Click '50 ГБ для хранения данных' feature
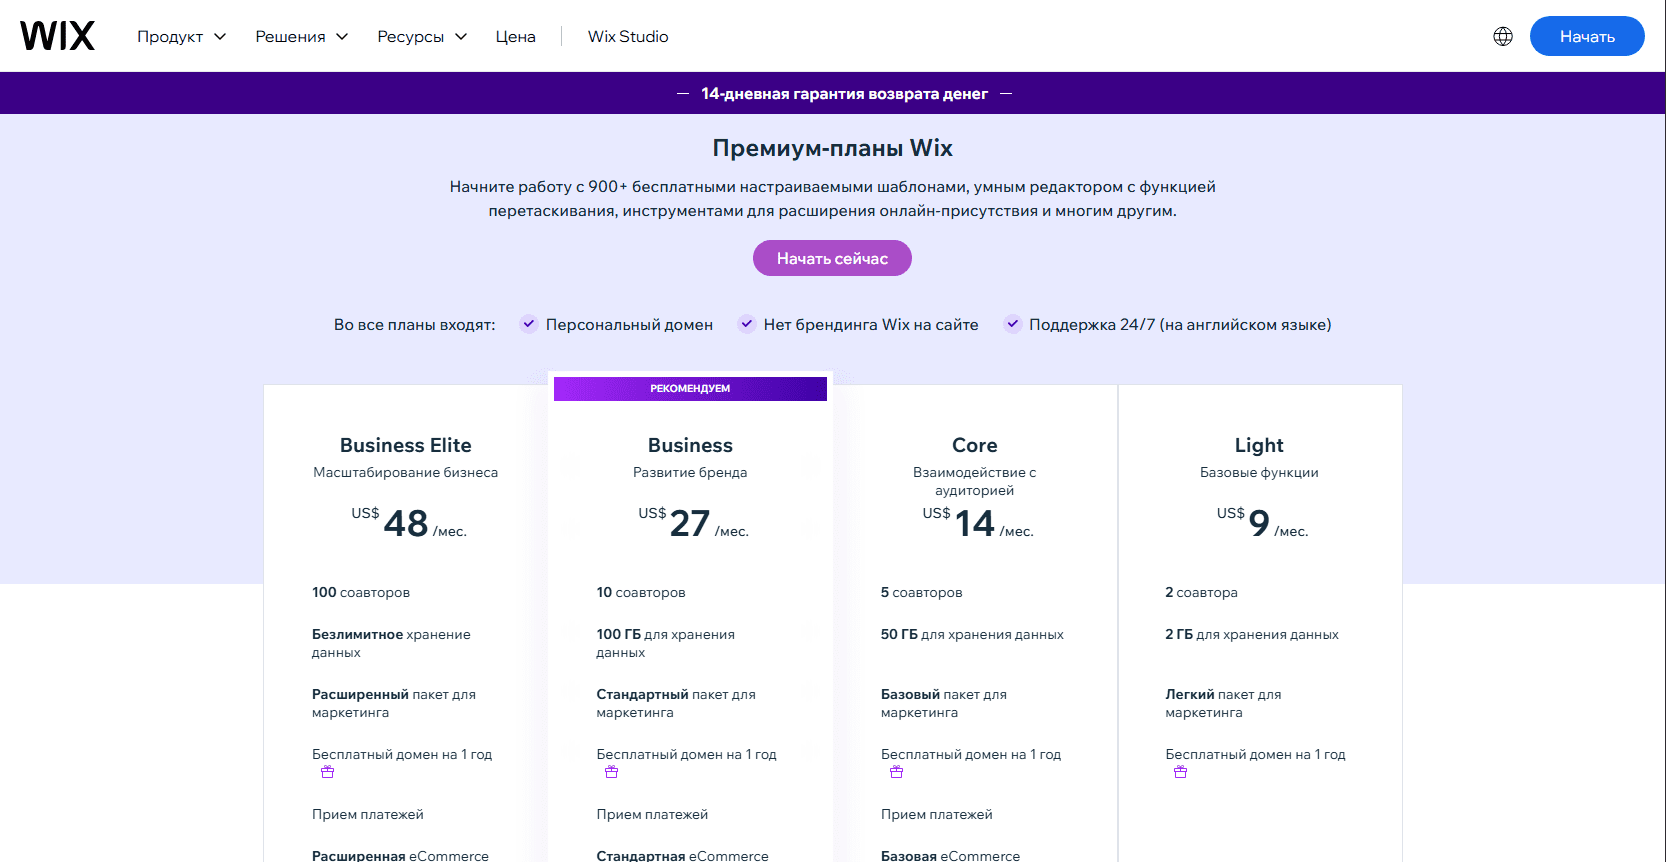This screenshot has height=862, width=1666. point(972,634)
